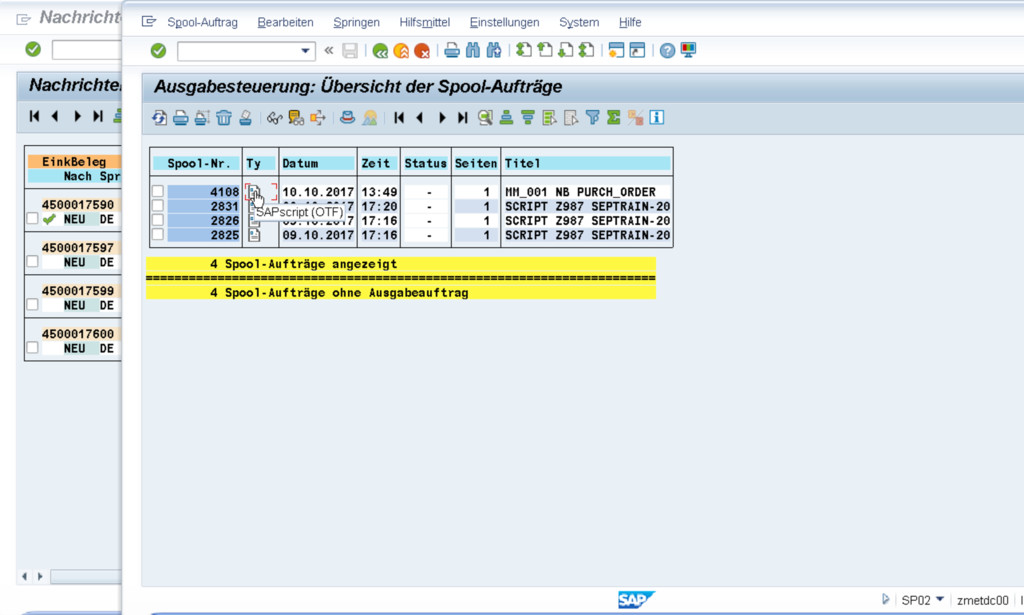Open the Hilfe menu

tap(630, 22)
